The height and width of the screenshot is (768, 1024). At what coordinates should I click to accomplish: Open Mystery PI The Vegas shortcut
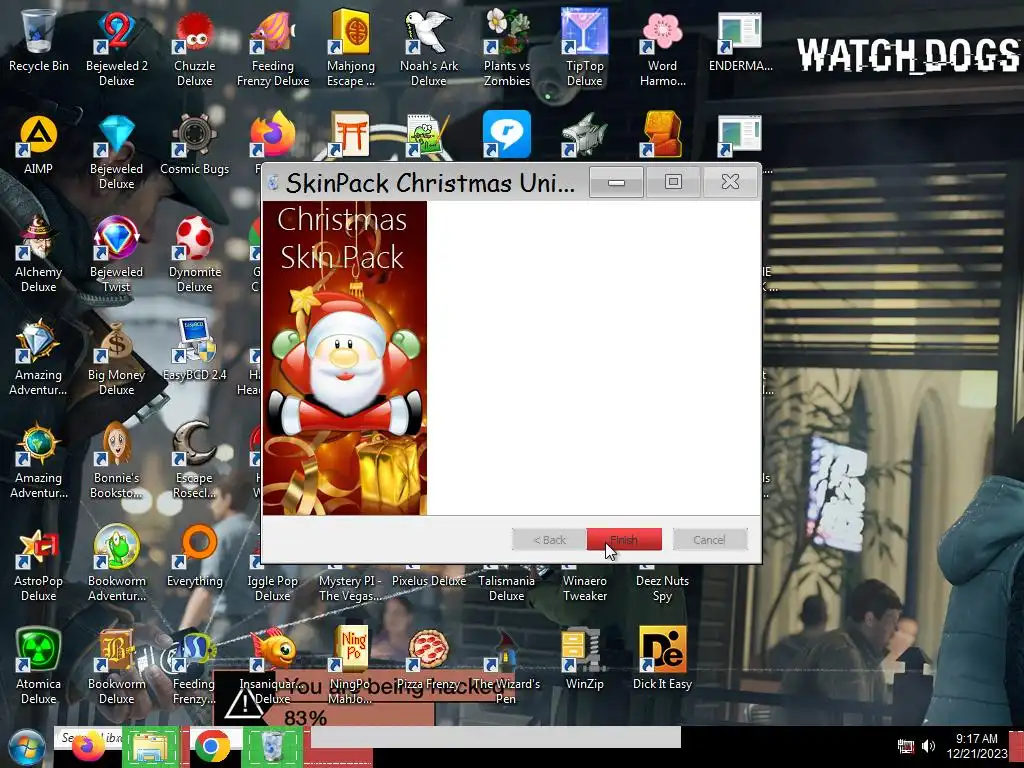click(351, 586)
